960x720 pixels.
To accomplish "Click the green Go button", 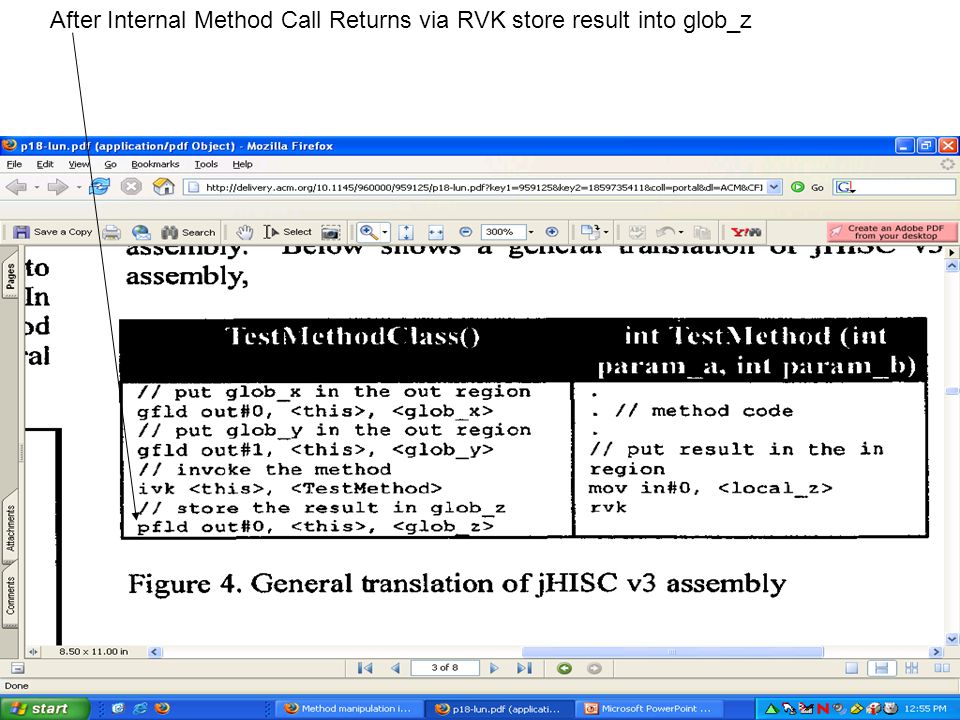I will [807, 187].
